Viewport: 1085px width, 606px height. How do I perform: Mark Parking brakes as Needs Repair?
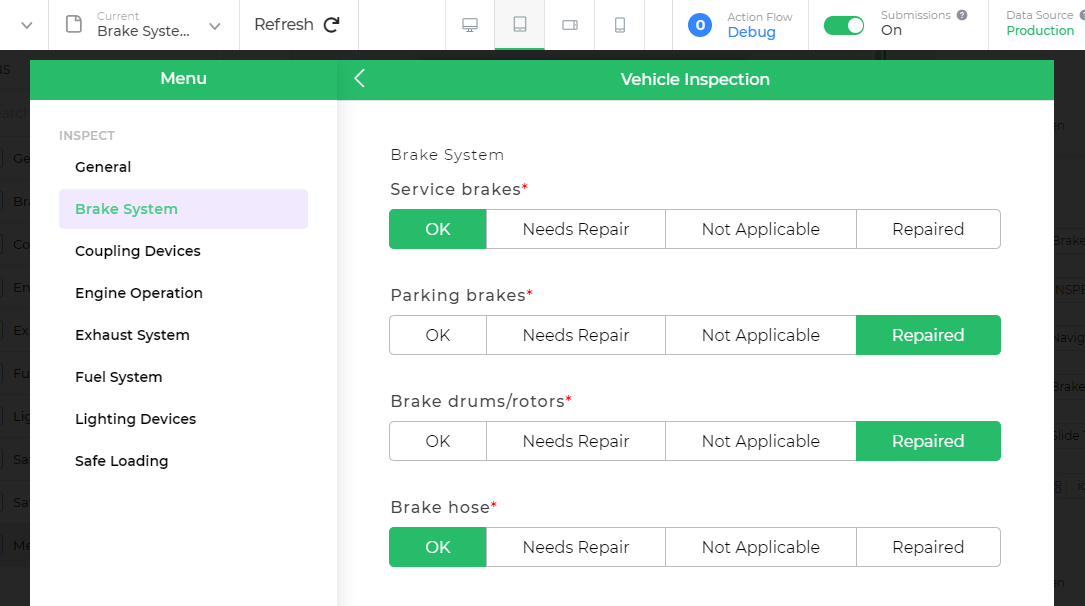tap(576, 335)
